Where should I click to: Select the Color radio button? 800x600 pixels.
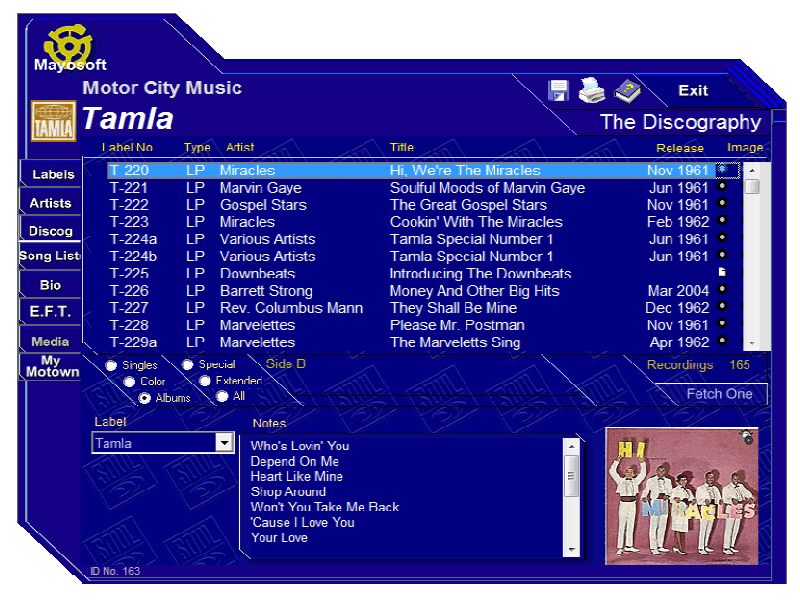pyautogui.click(x=130, y=382)
